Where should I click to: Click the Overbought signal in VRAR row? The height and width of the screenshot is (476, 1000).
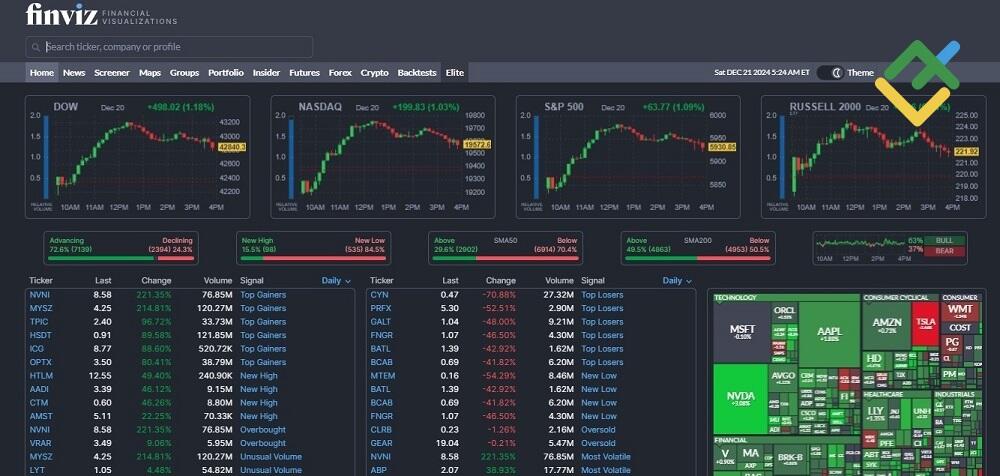click(x=263, y=443)
